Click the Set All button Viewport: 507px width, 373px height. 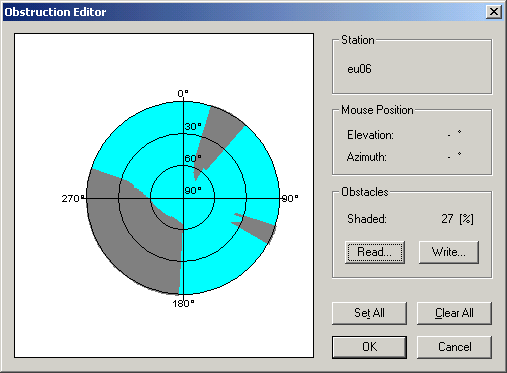(x=369, y=313)
